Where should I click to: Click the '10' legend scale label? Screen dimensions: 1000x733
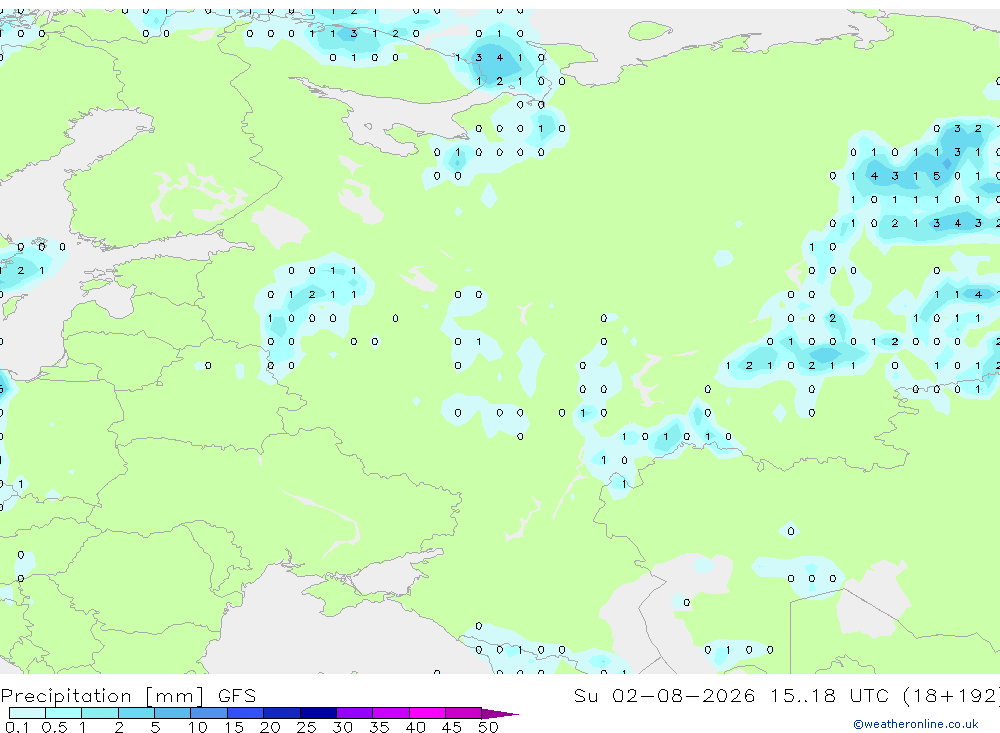click(198, 727)
